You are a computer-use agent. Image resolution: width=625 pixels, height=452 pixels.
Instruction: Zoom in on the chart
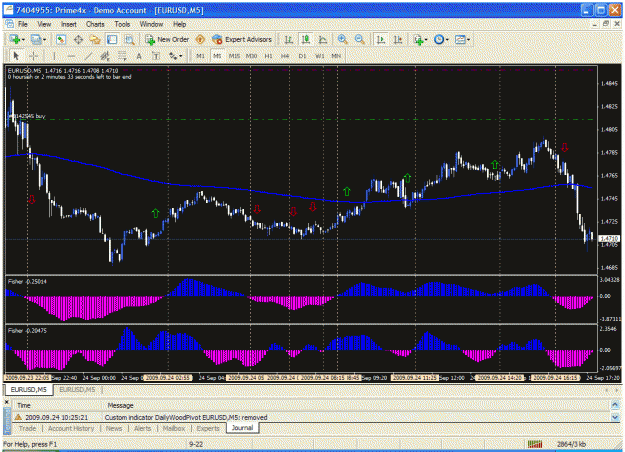tap(342, 39)
